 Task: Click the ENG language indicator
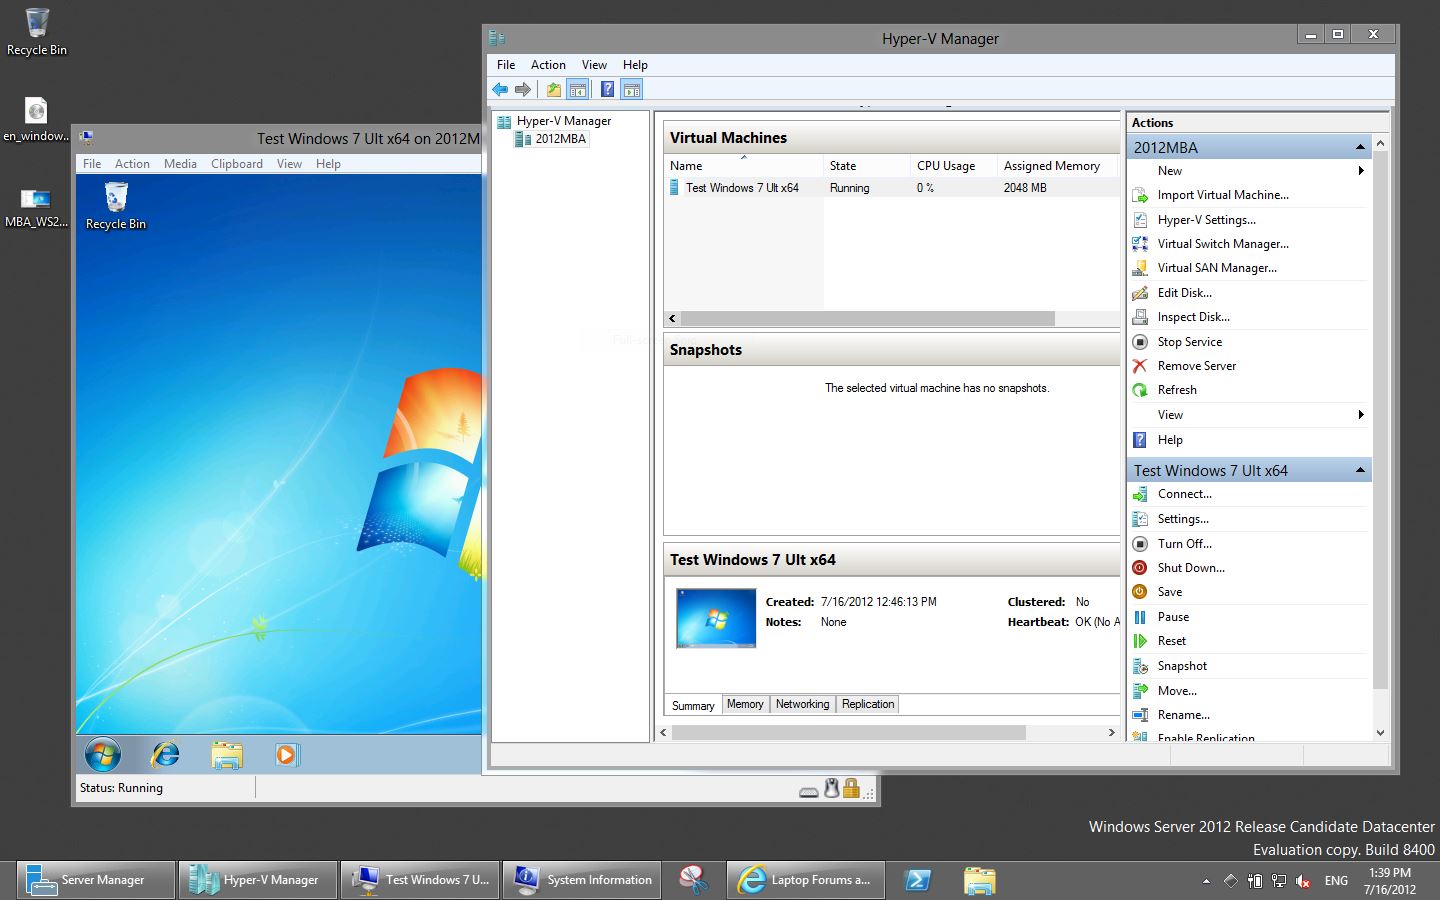tap(1336, 881)
